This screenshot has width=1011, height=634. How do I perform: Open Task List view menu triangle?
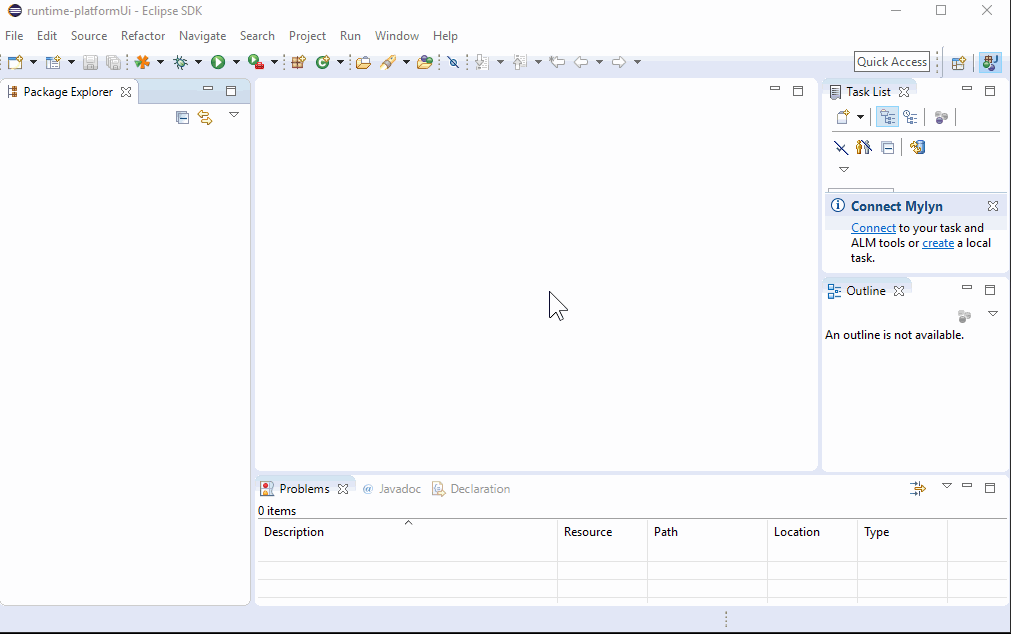click(844, 170)
